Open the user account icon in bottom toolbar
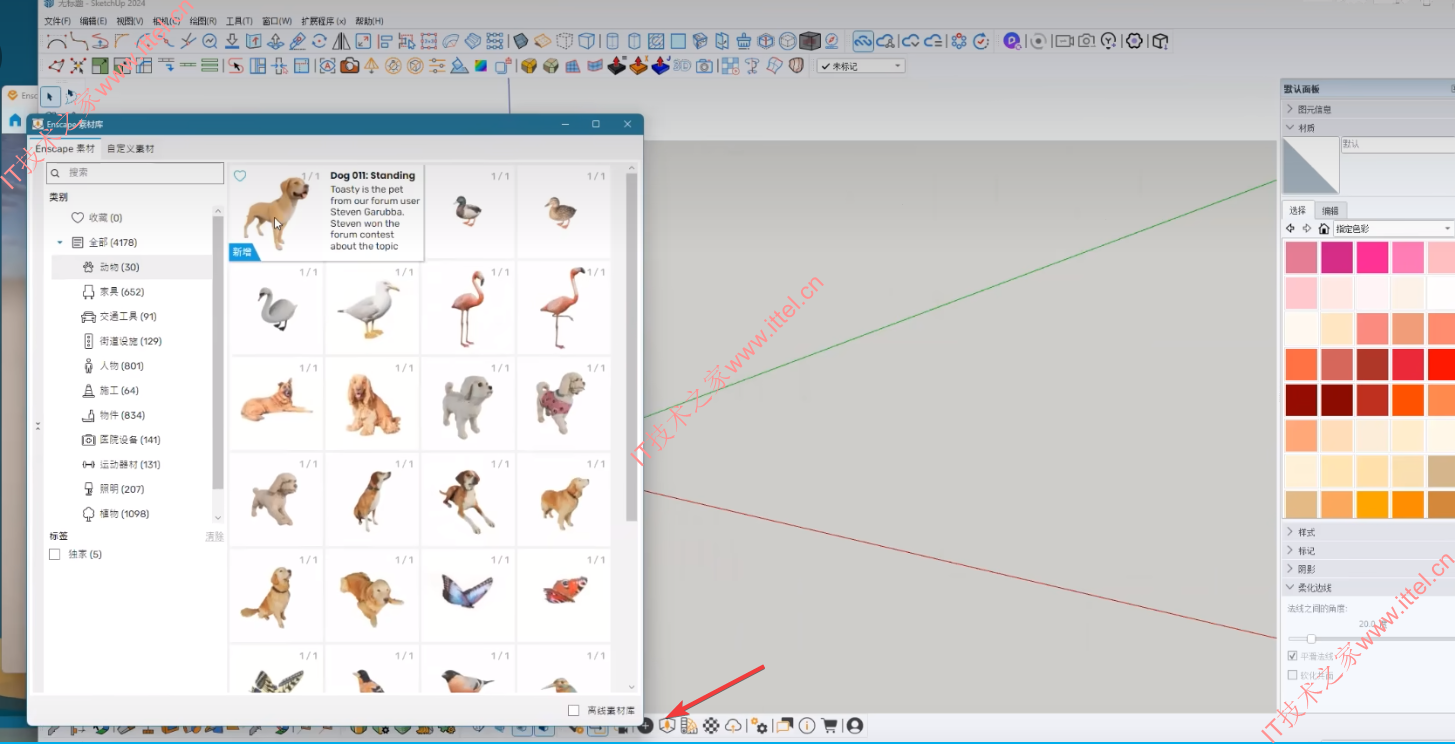The height and width of the screenshot is (744, 1455). point(855,725)
